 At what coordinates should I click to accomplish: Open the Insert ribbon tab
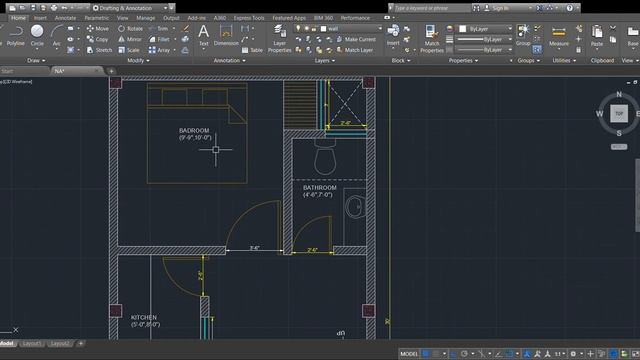click(x=40, y=18)
